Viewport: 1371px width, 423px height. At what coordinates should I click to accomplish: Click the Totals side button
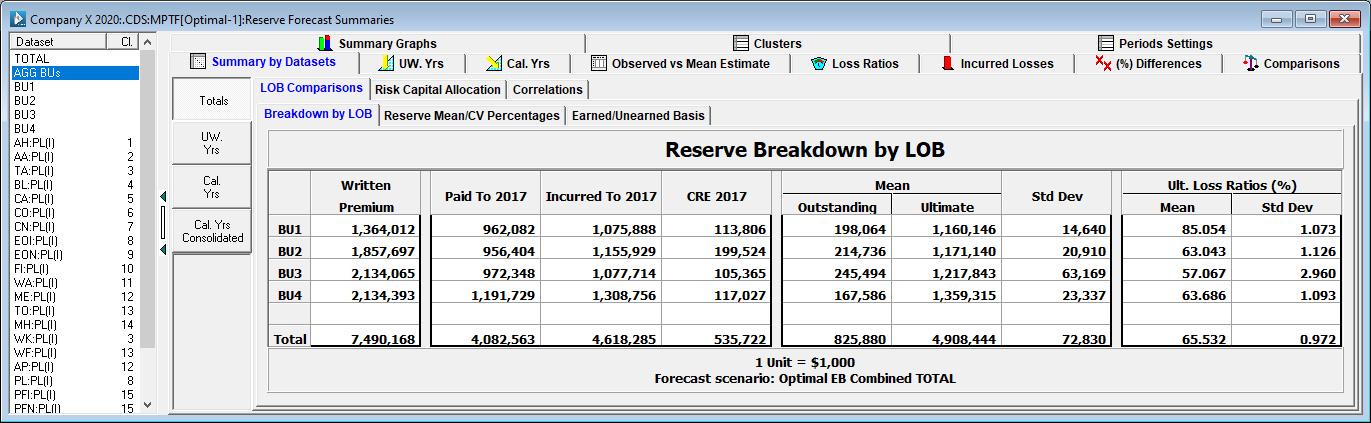pyautogui.click(x=213, y=101)
